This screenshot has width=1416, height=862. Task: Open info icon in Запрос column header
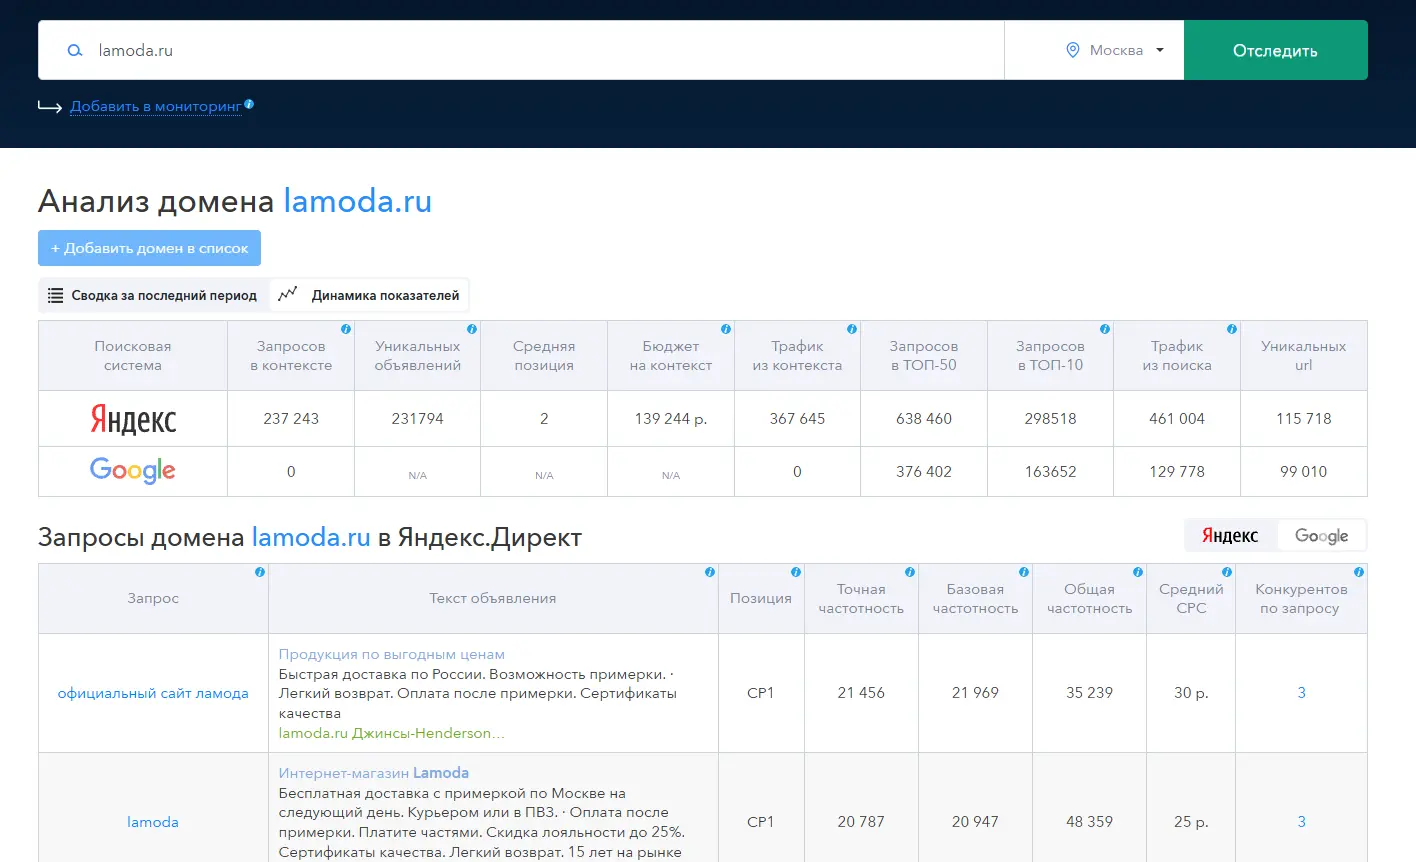[260, 572]
